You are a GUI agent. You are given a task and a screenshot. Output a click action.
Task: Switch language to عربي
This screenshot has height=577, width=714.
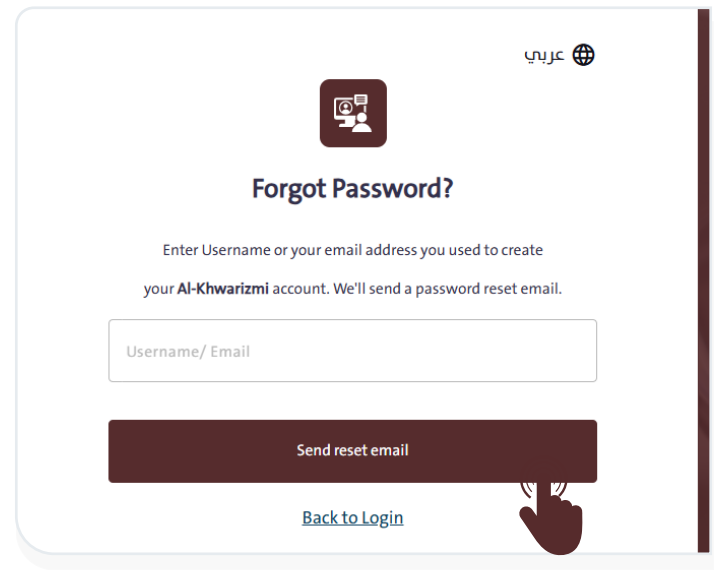[x=545, y=55]
